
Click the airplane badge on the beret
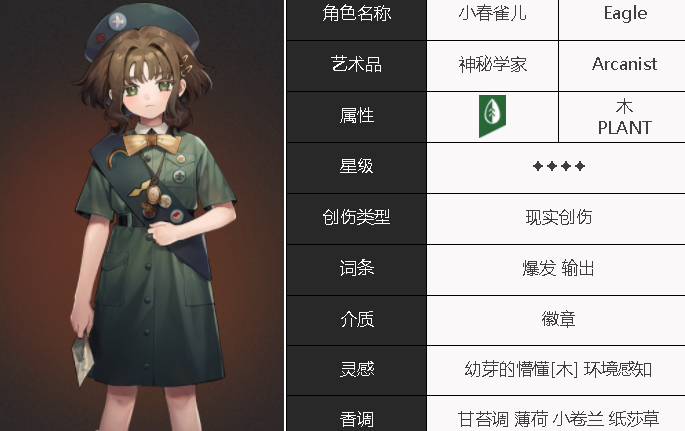click(117, 21)
